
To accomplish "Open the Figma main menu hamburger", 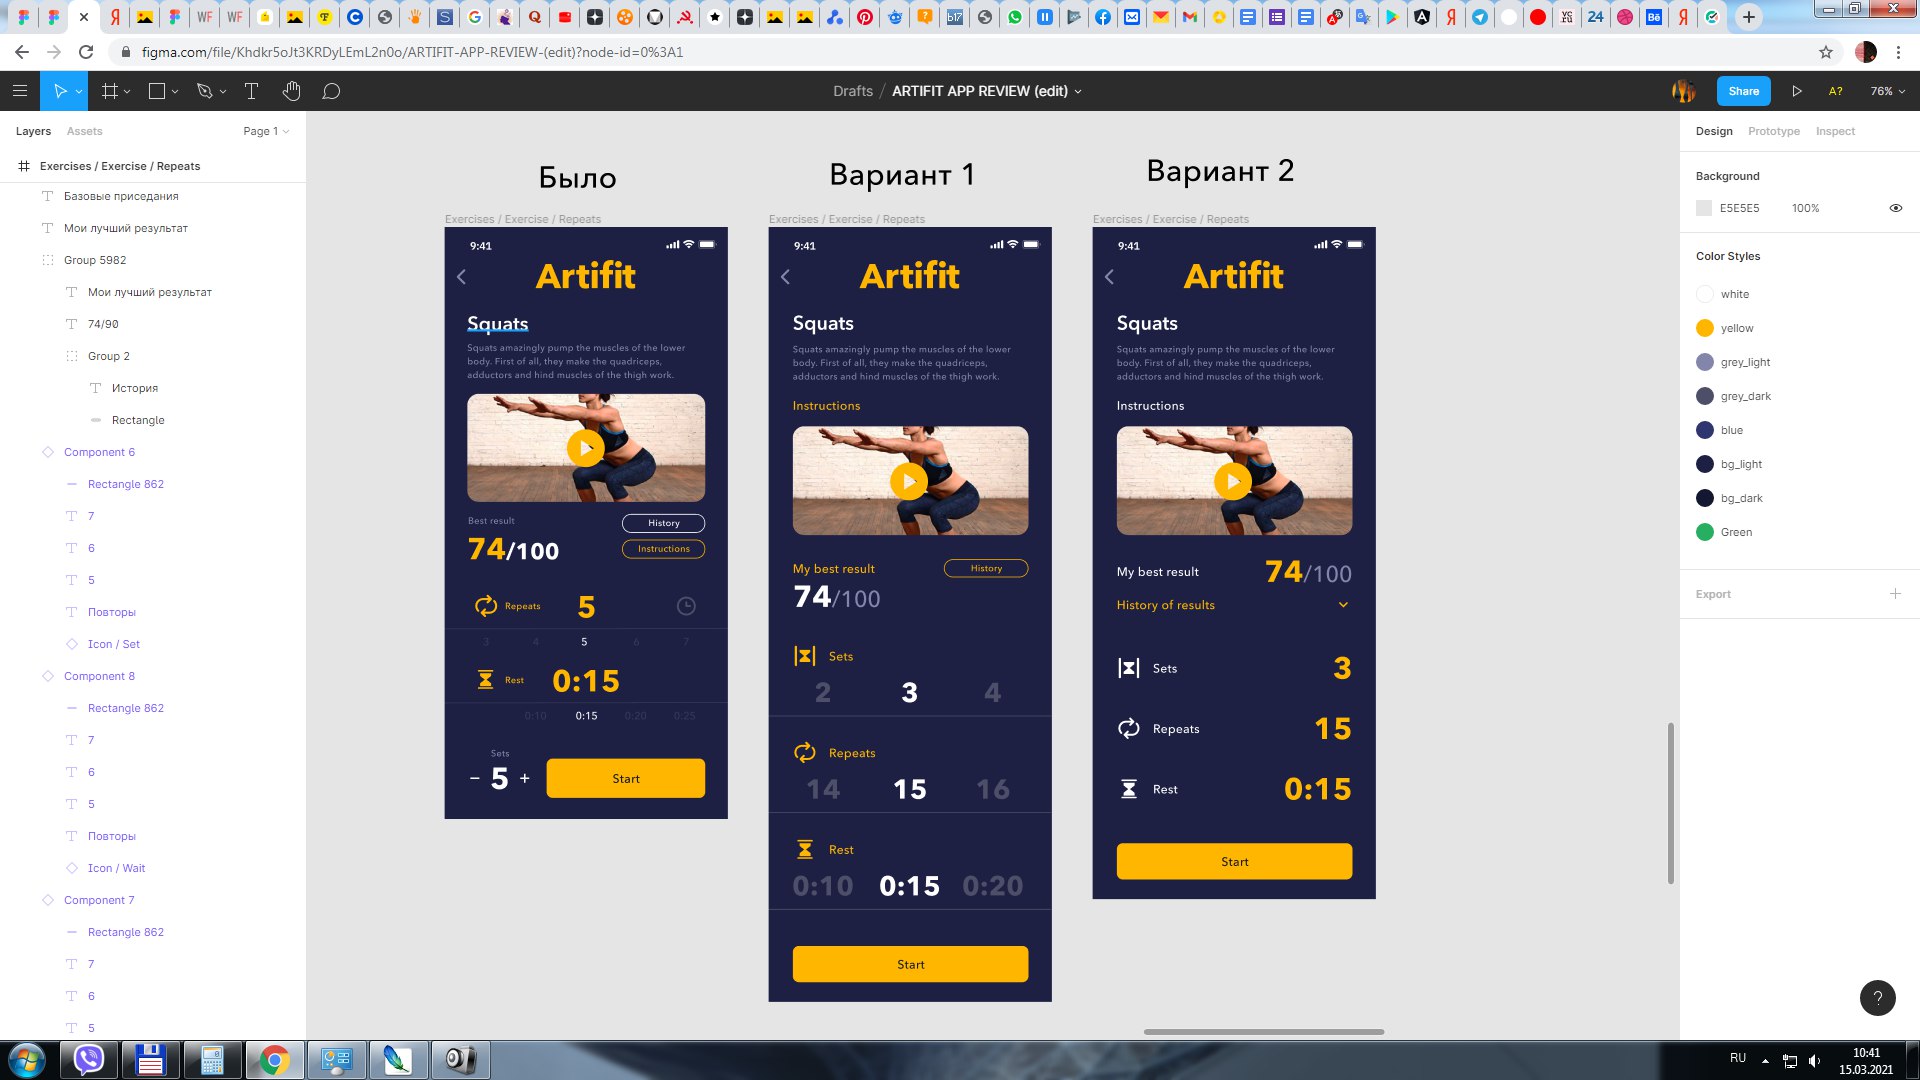I will pos(20,91).
